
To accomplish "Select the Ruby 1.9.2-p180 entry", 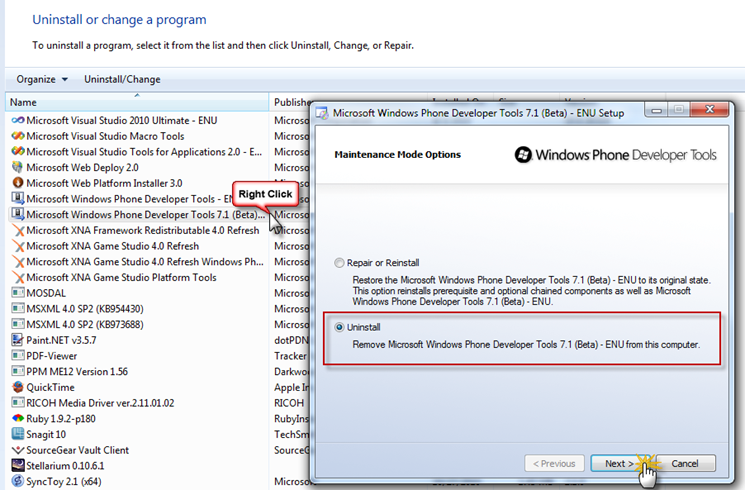I will [137, 418].
